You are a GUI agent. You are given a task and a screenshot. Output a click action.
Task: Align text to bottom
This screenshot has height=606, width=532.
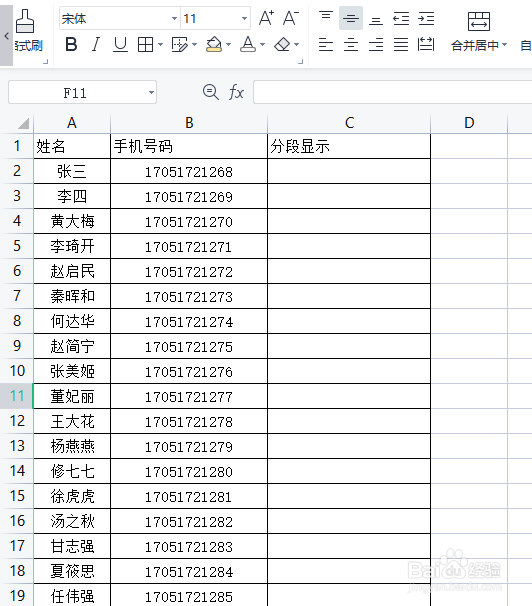pyautogui.click(x=376, y=19)
